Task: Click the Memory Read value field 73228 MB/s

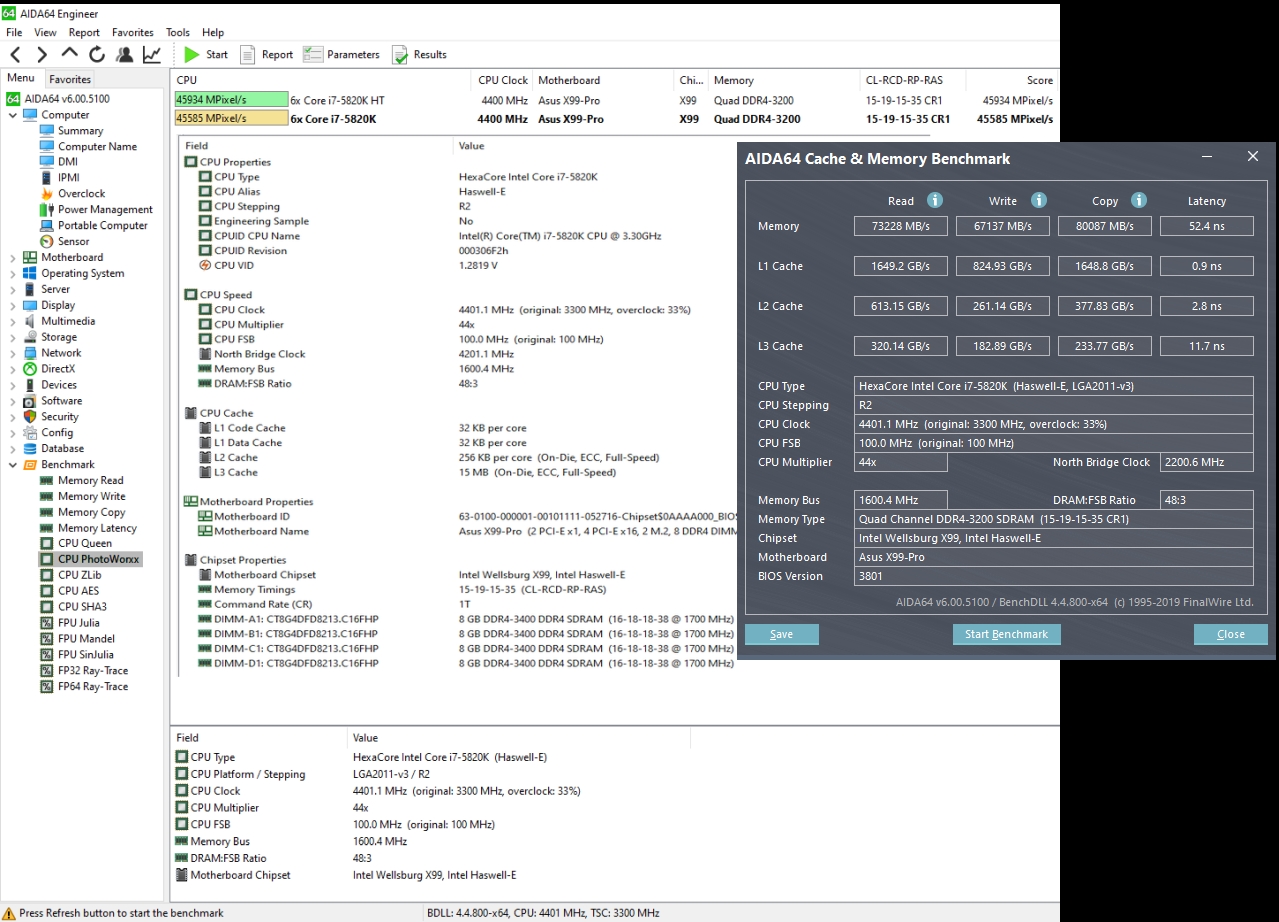Action: click(901, 226)
